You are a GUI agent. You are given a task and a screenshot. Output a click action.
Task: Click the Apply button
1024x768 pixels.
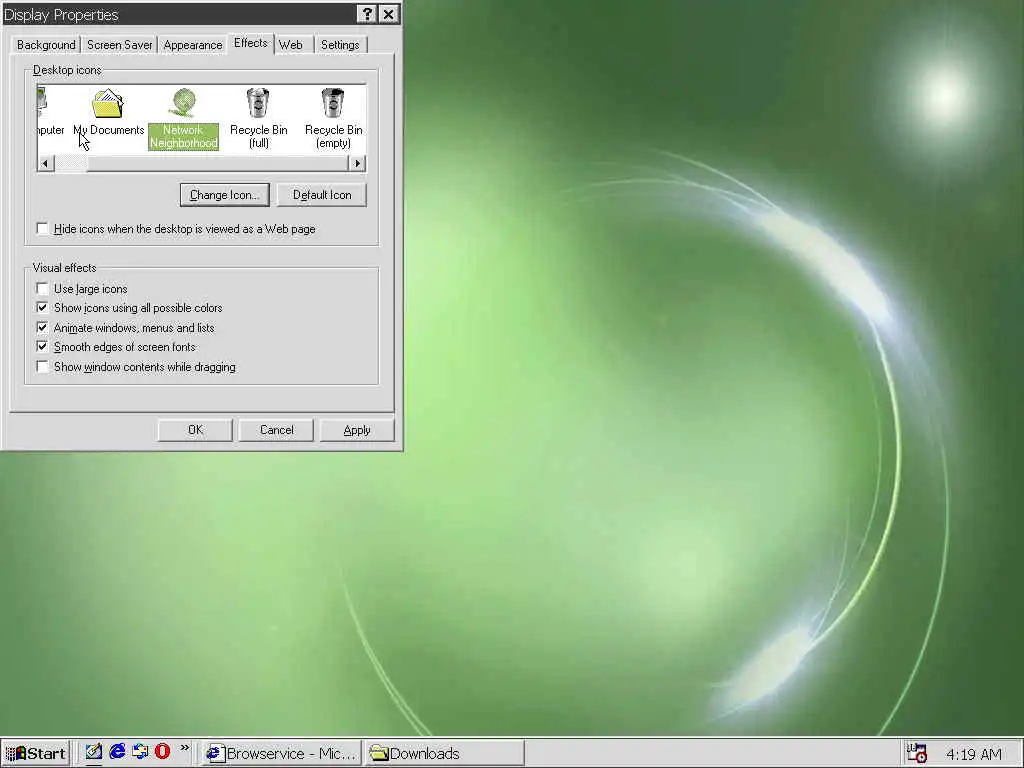357,430
